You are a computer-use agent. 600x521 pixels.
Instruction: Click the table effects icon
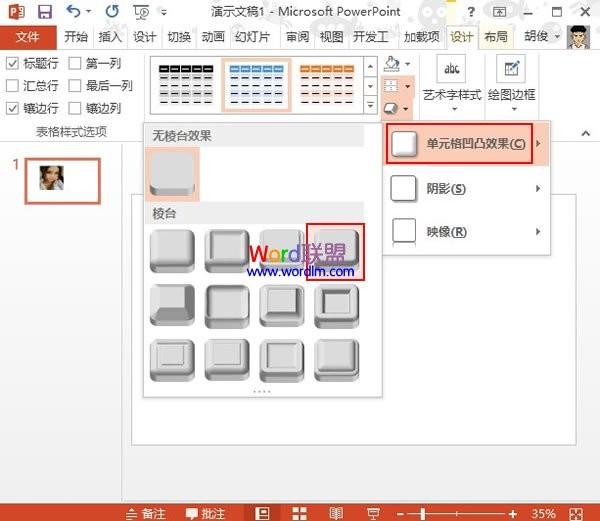pyautogui.click(x=391, y=109)
